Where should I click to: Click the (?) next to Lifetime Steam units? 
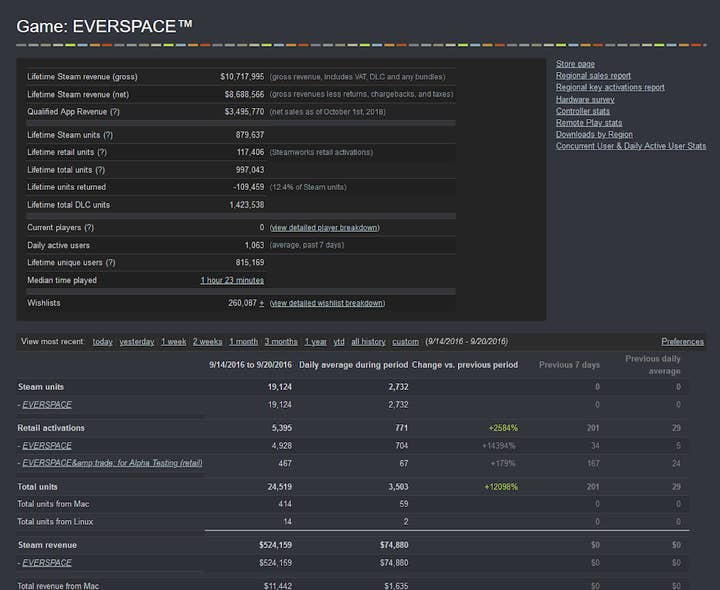[108, 135]
